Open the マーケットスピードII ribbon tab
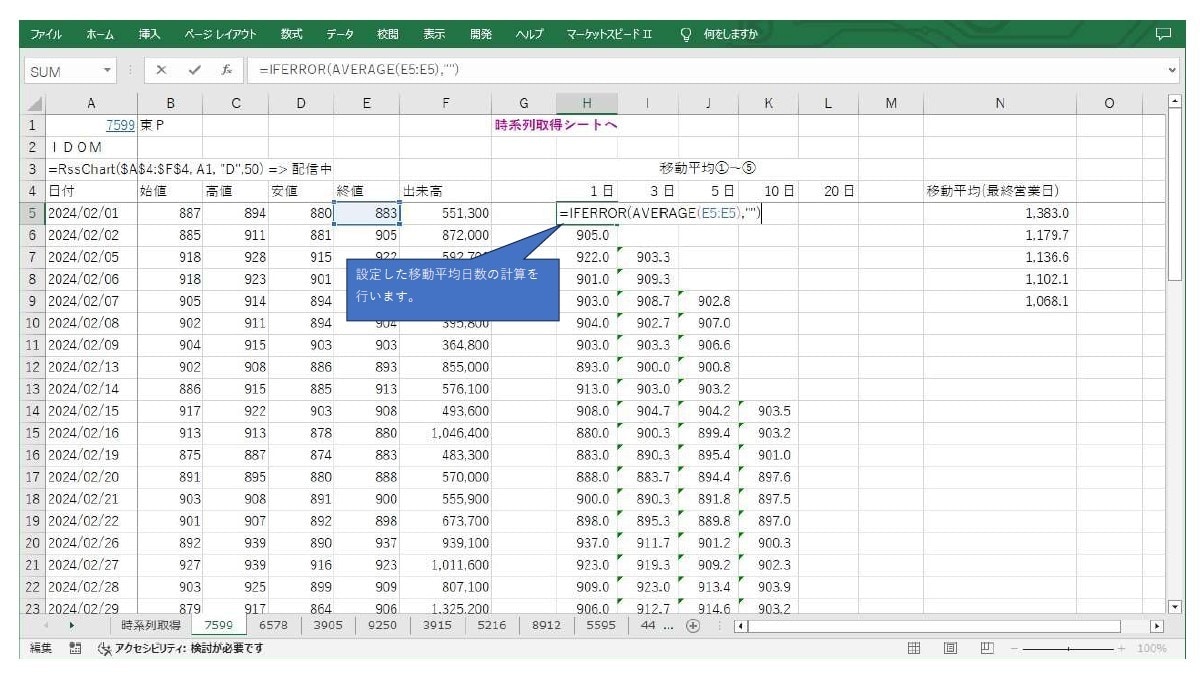 point(610,33)
